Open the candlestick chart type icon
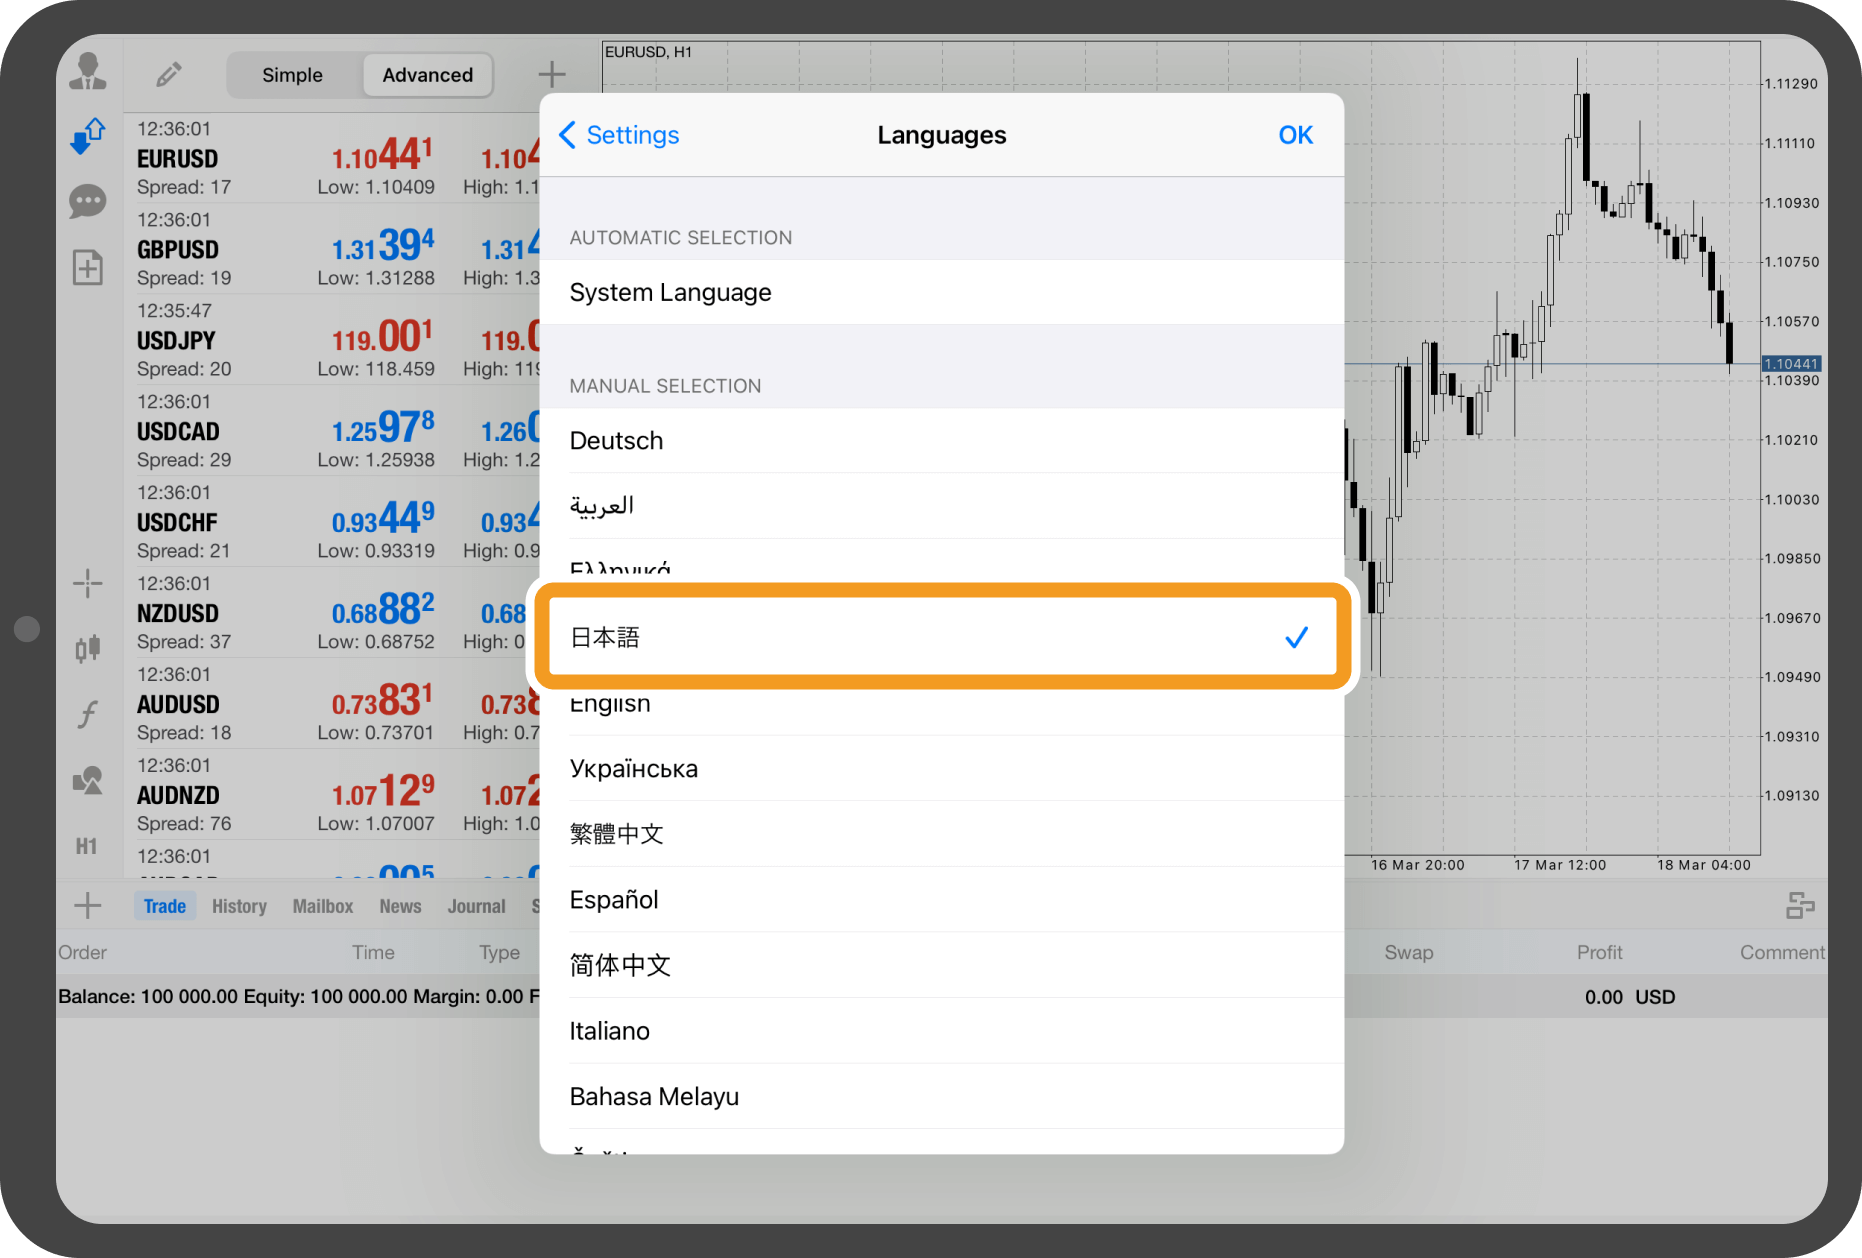The height and width of the screenshot is (1258, 1862). point(88,648)
